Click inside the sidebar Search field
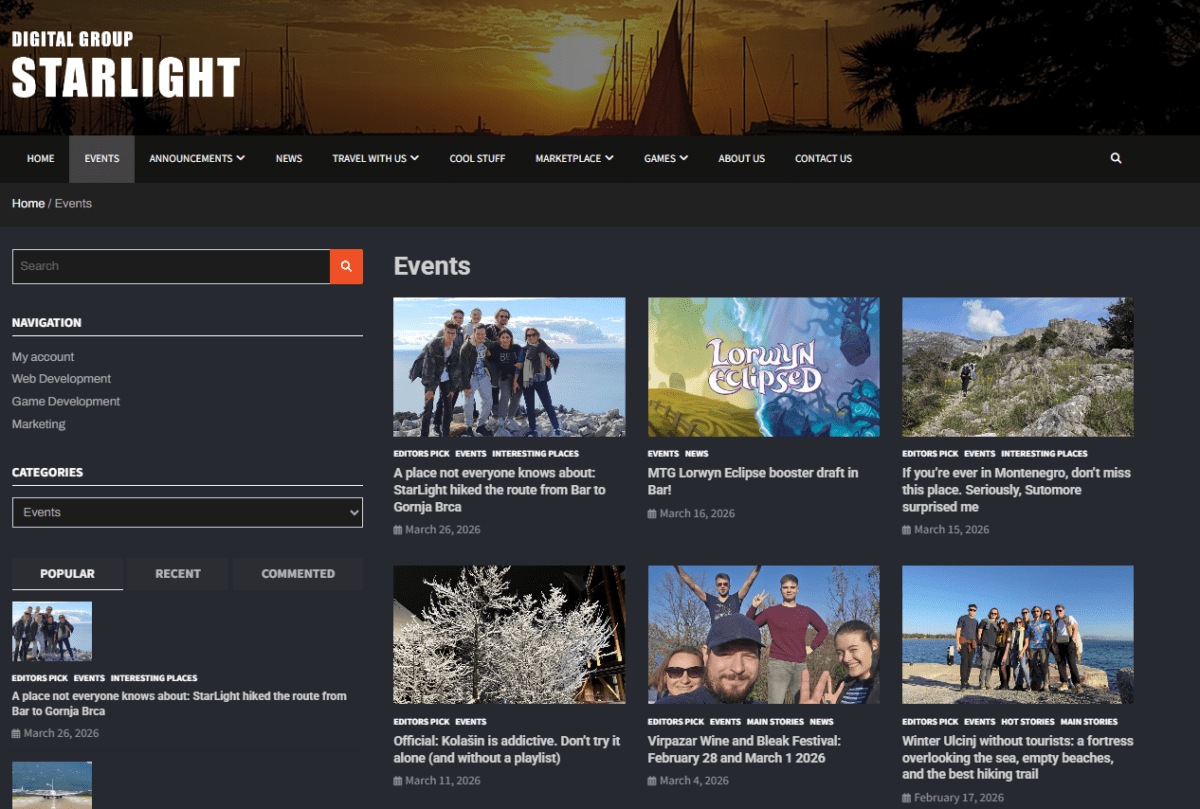Viewport: 1200px width, 809px height. click(x=171, y=266)
